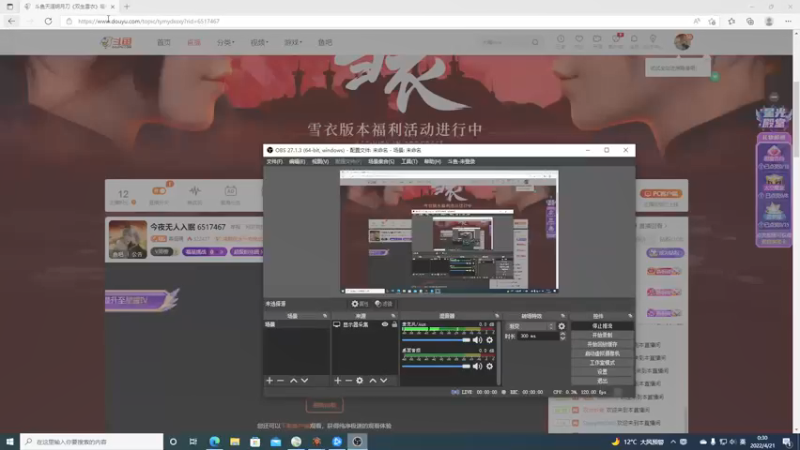Viewport: 800px width, 450px height.
Task: Refresh the page in the browser toolbar
Action: click(x=48, y=21)
